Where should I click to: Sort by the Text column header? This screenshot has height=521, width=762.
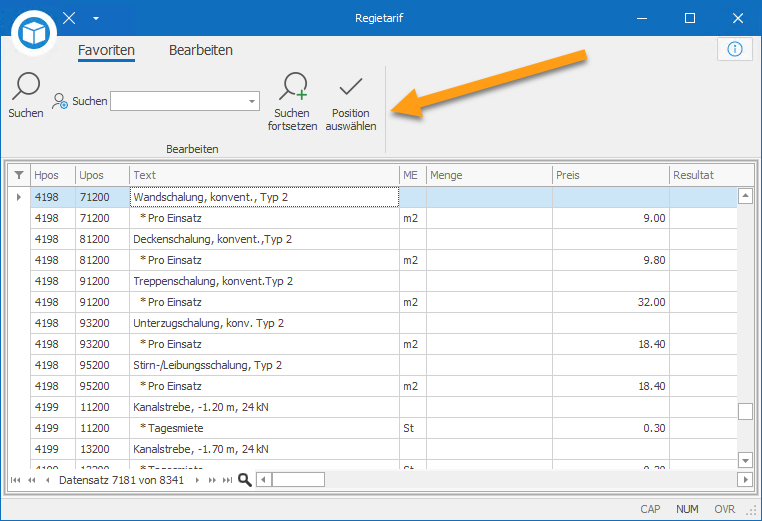264,175
